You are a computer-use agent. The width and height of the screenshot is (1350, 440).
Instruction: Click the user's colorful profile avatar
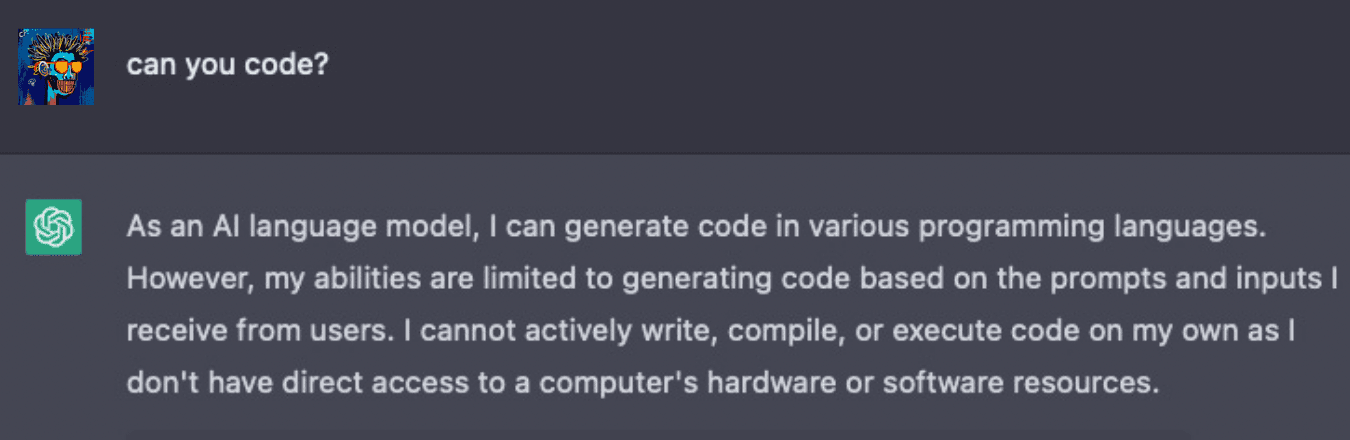coord(56,67)
